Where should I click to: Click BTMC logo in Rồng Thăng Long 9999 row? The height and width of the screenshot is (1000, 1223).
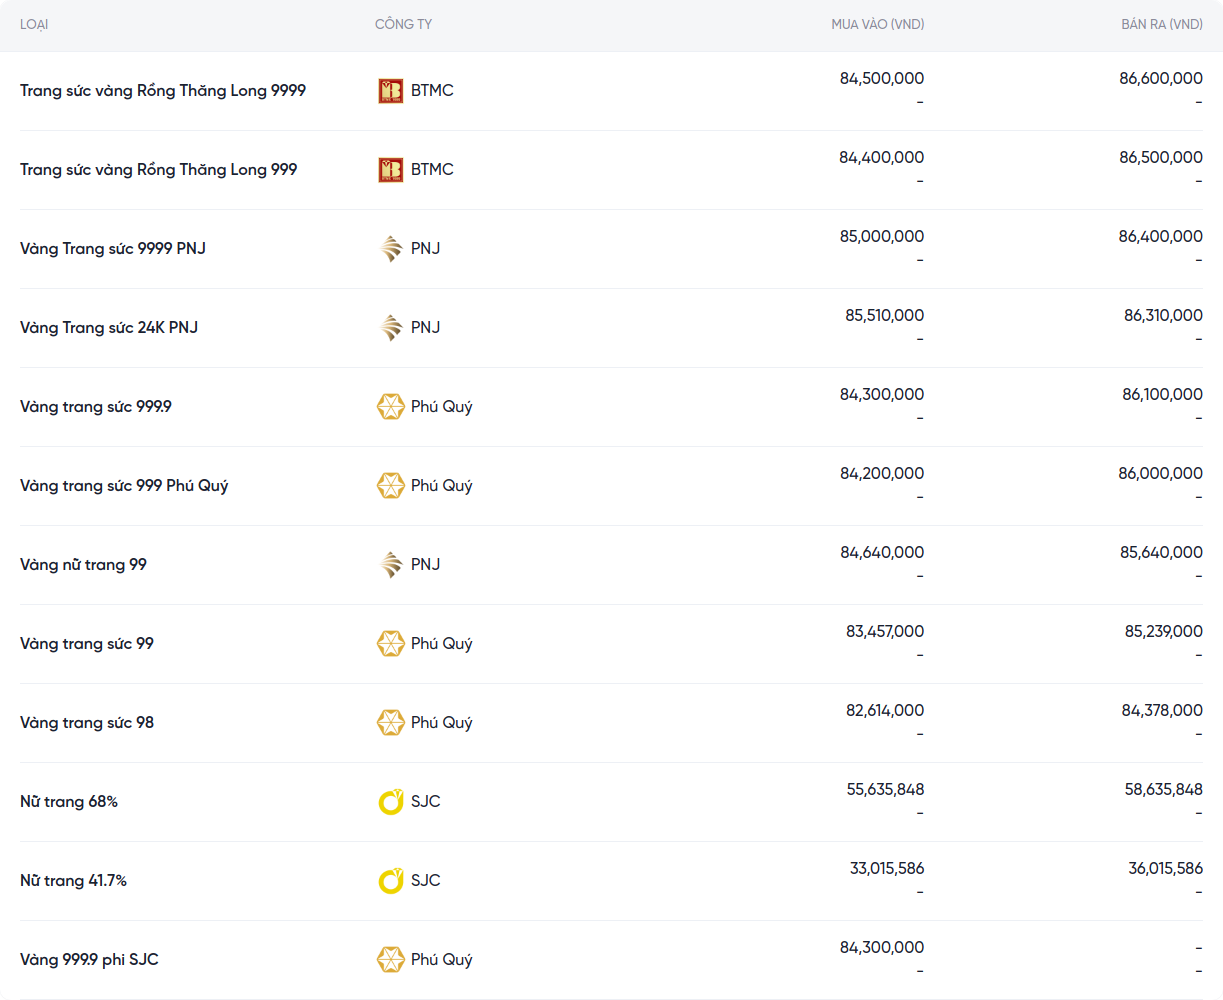pos(390,91)
